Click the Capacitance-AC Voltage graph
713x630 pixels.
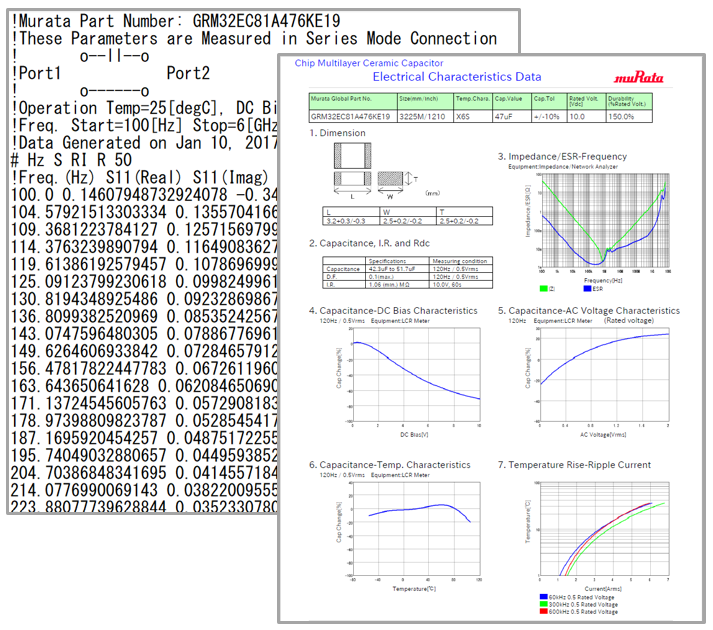tap(603, 374)
